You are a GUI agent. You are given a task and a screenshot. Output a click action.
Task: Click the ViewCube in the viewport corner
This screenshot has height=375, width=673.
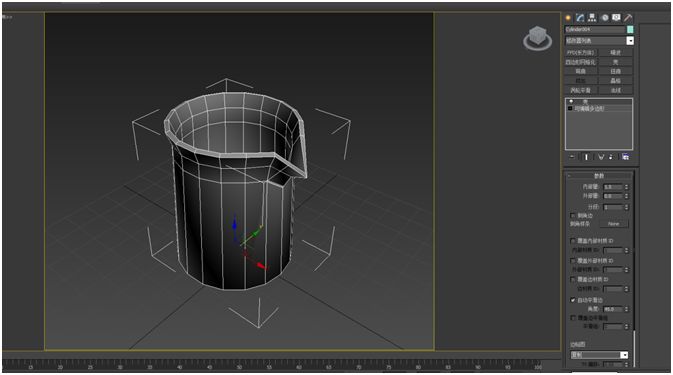click(537, 35)
